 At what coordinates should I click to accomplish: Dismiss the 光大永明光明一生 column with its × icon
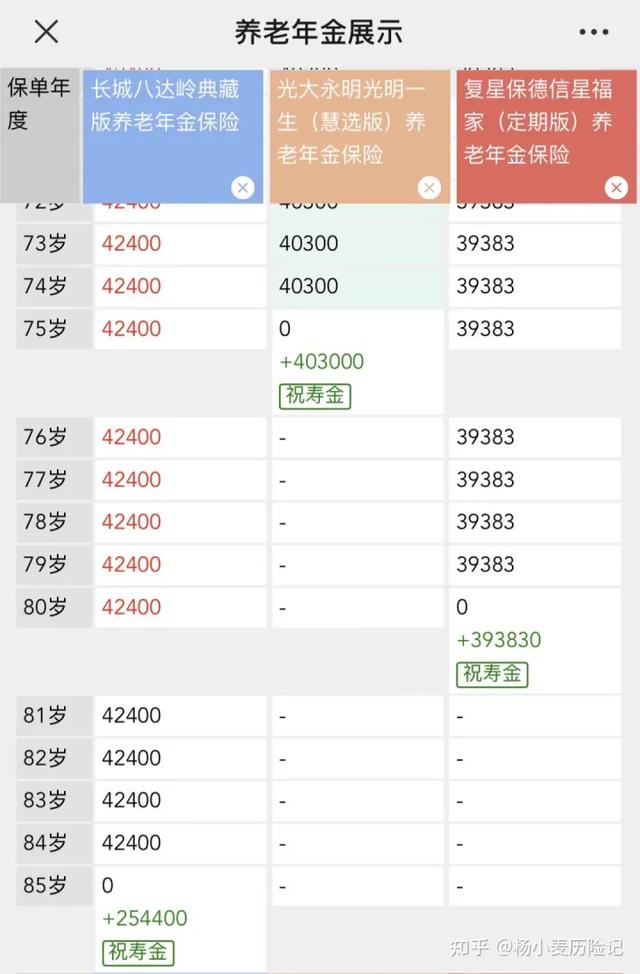click(x=428, y=187)
